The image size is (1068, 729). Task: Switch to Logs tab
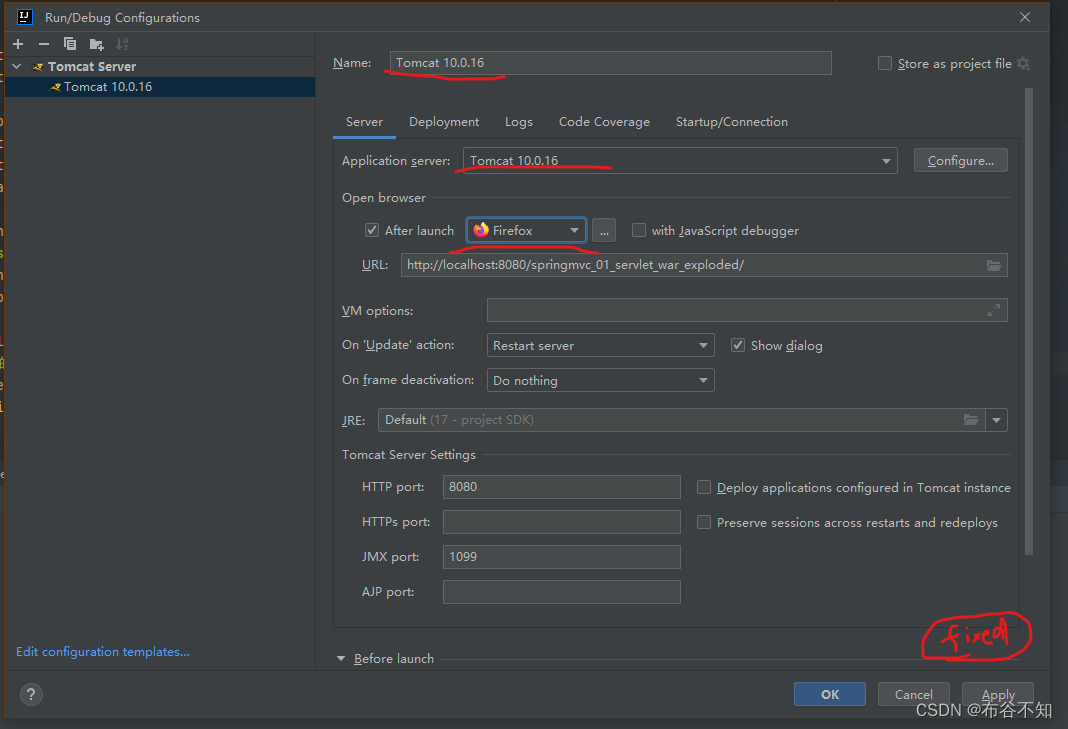pos(518,122)
